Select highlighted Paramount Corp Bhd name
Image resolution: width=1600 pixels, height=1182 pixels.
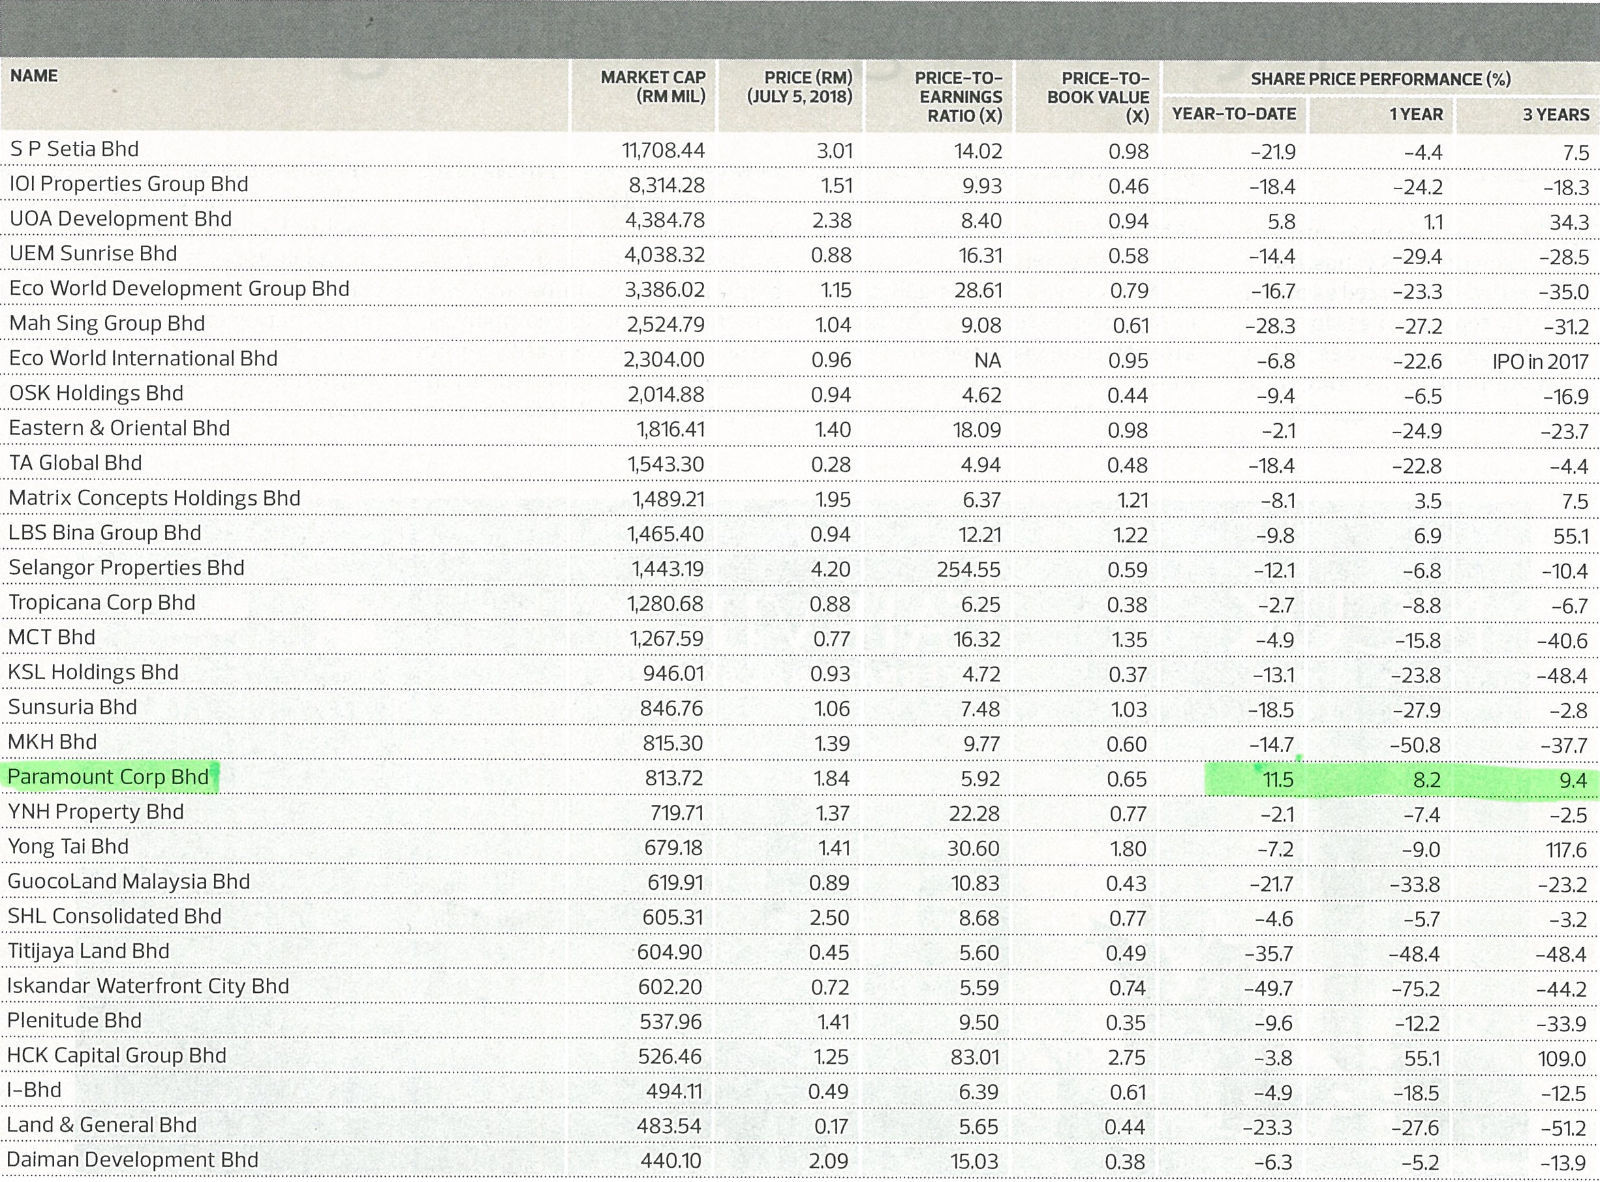pyautogui.click(x=108, y=777)
